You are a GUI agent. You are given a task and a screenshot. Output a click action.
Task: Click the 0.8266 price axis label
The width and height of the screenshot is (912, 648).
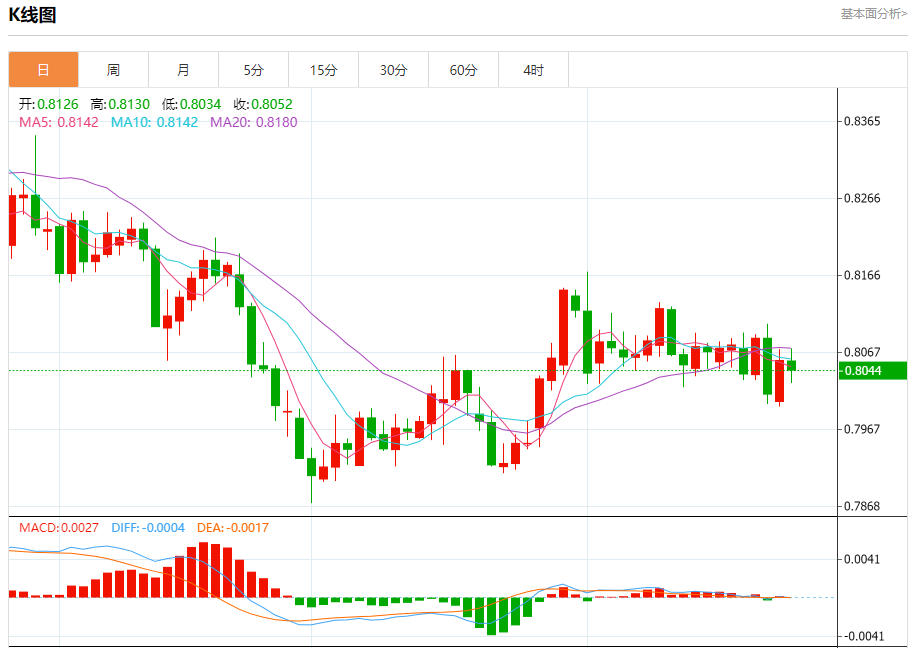(x=862, y=198)
